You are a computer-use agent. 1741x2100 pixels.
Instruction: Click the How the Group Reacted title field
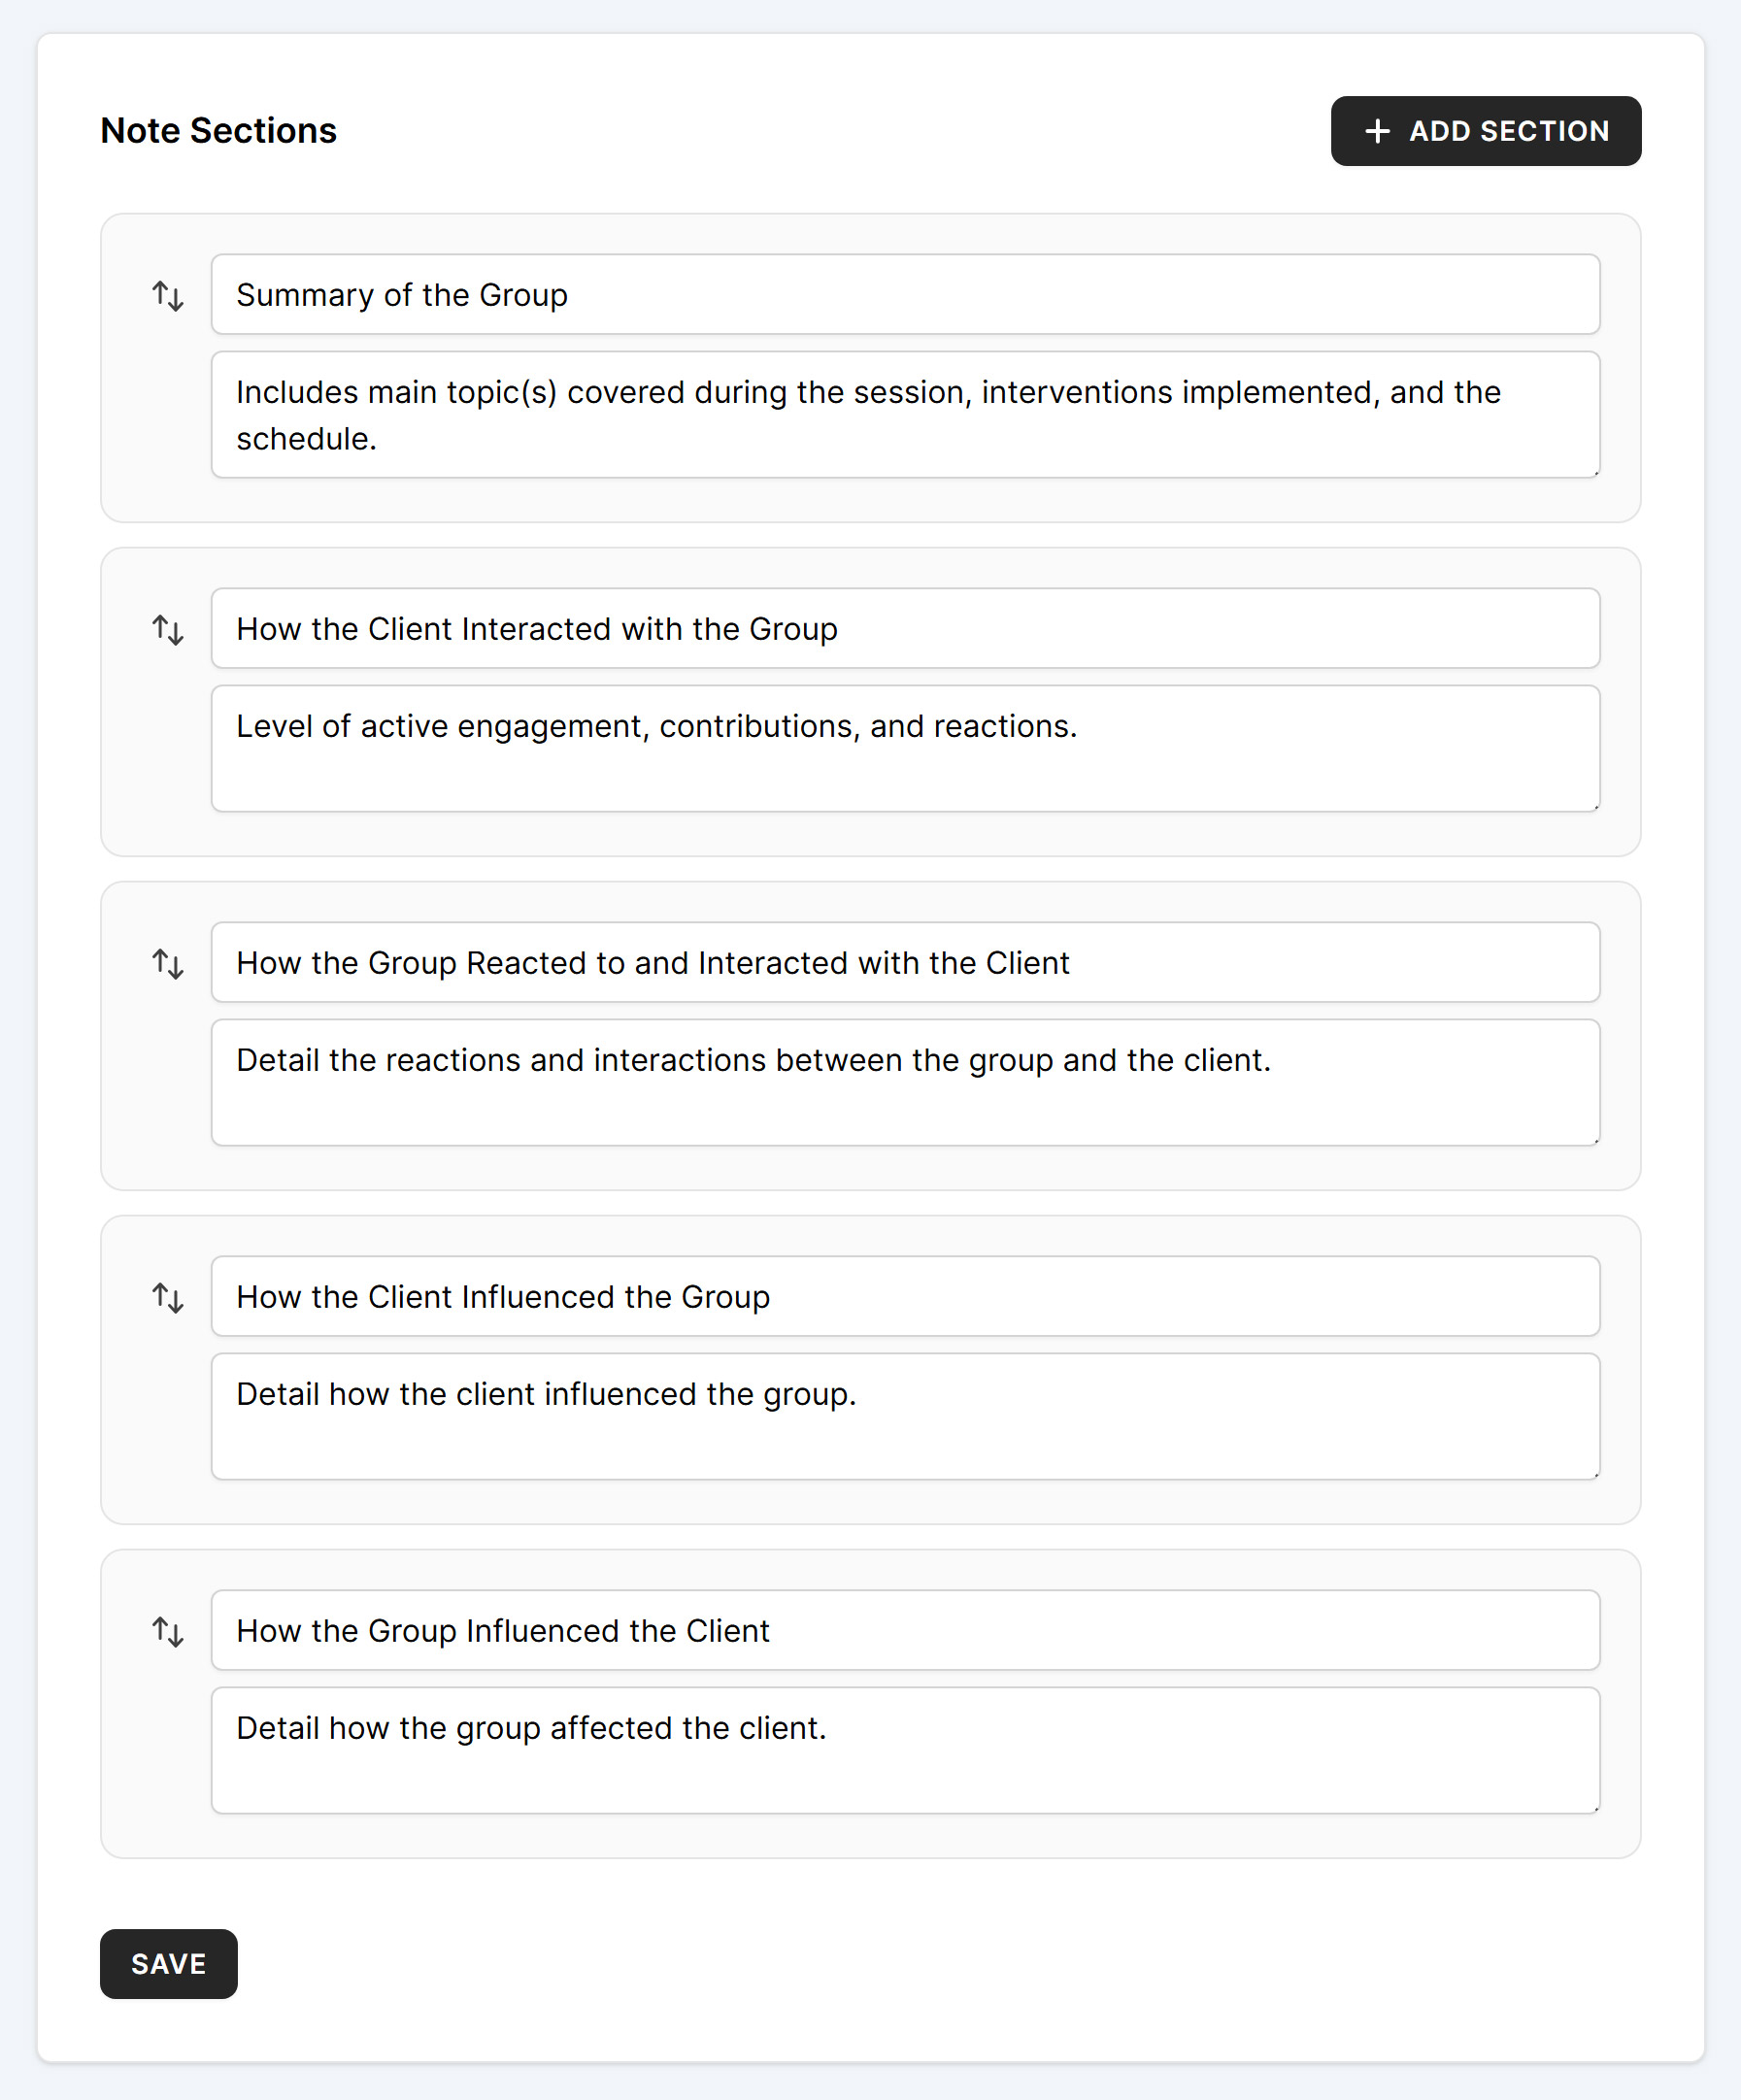905,962
